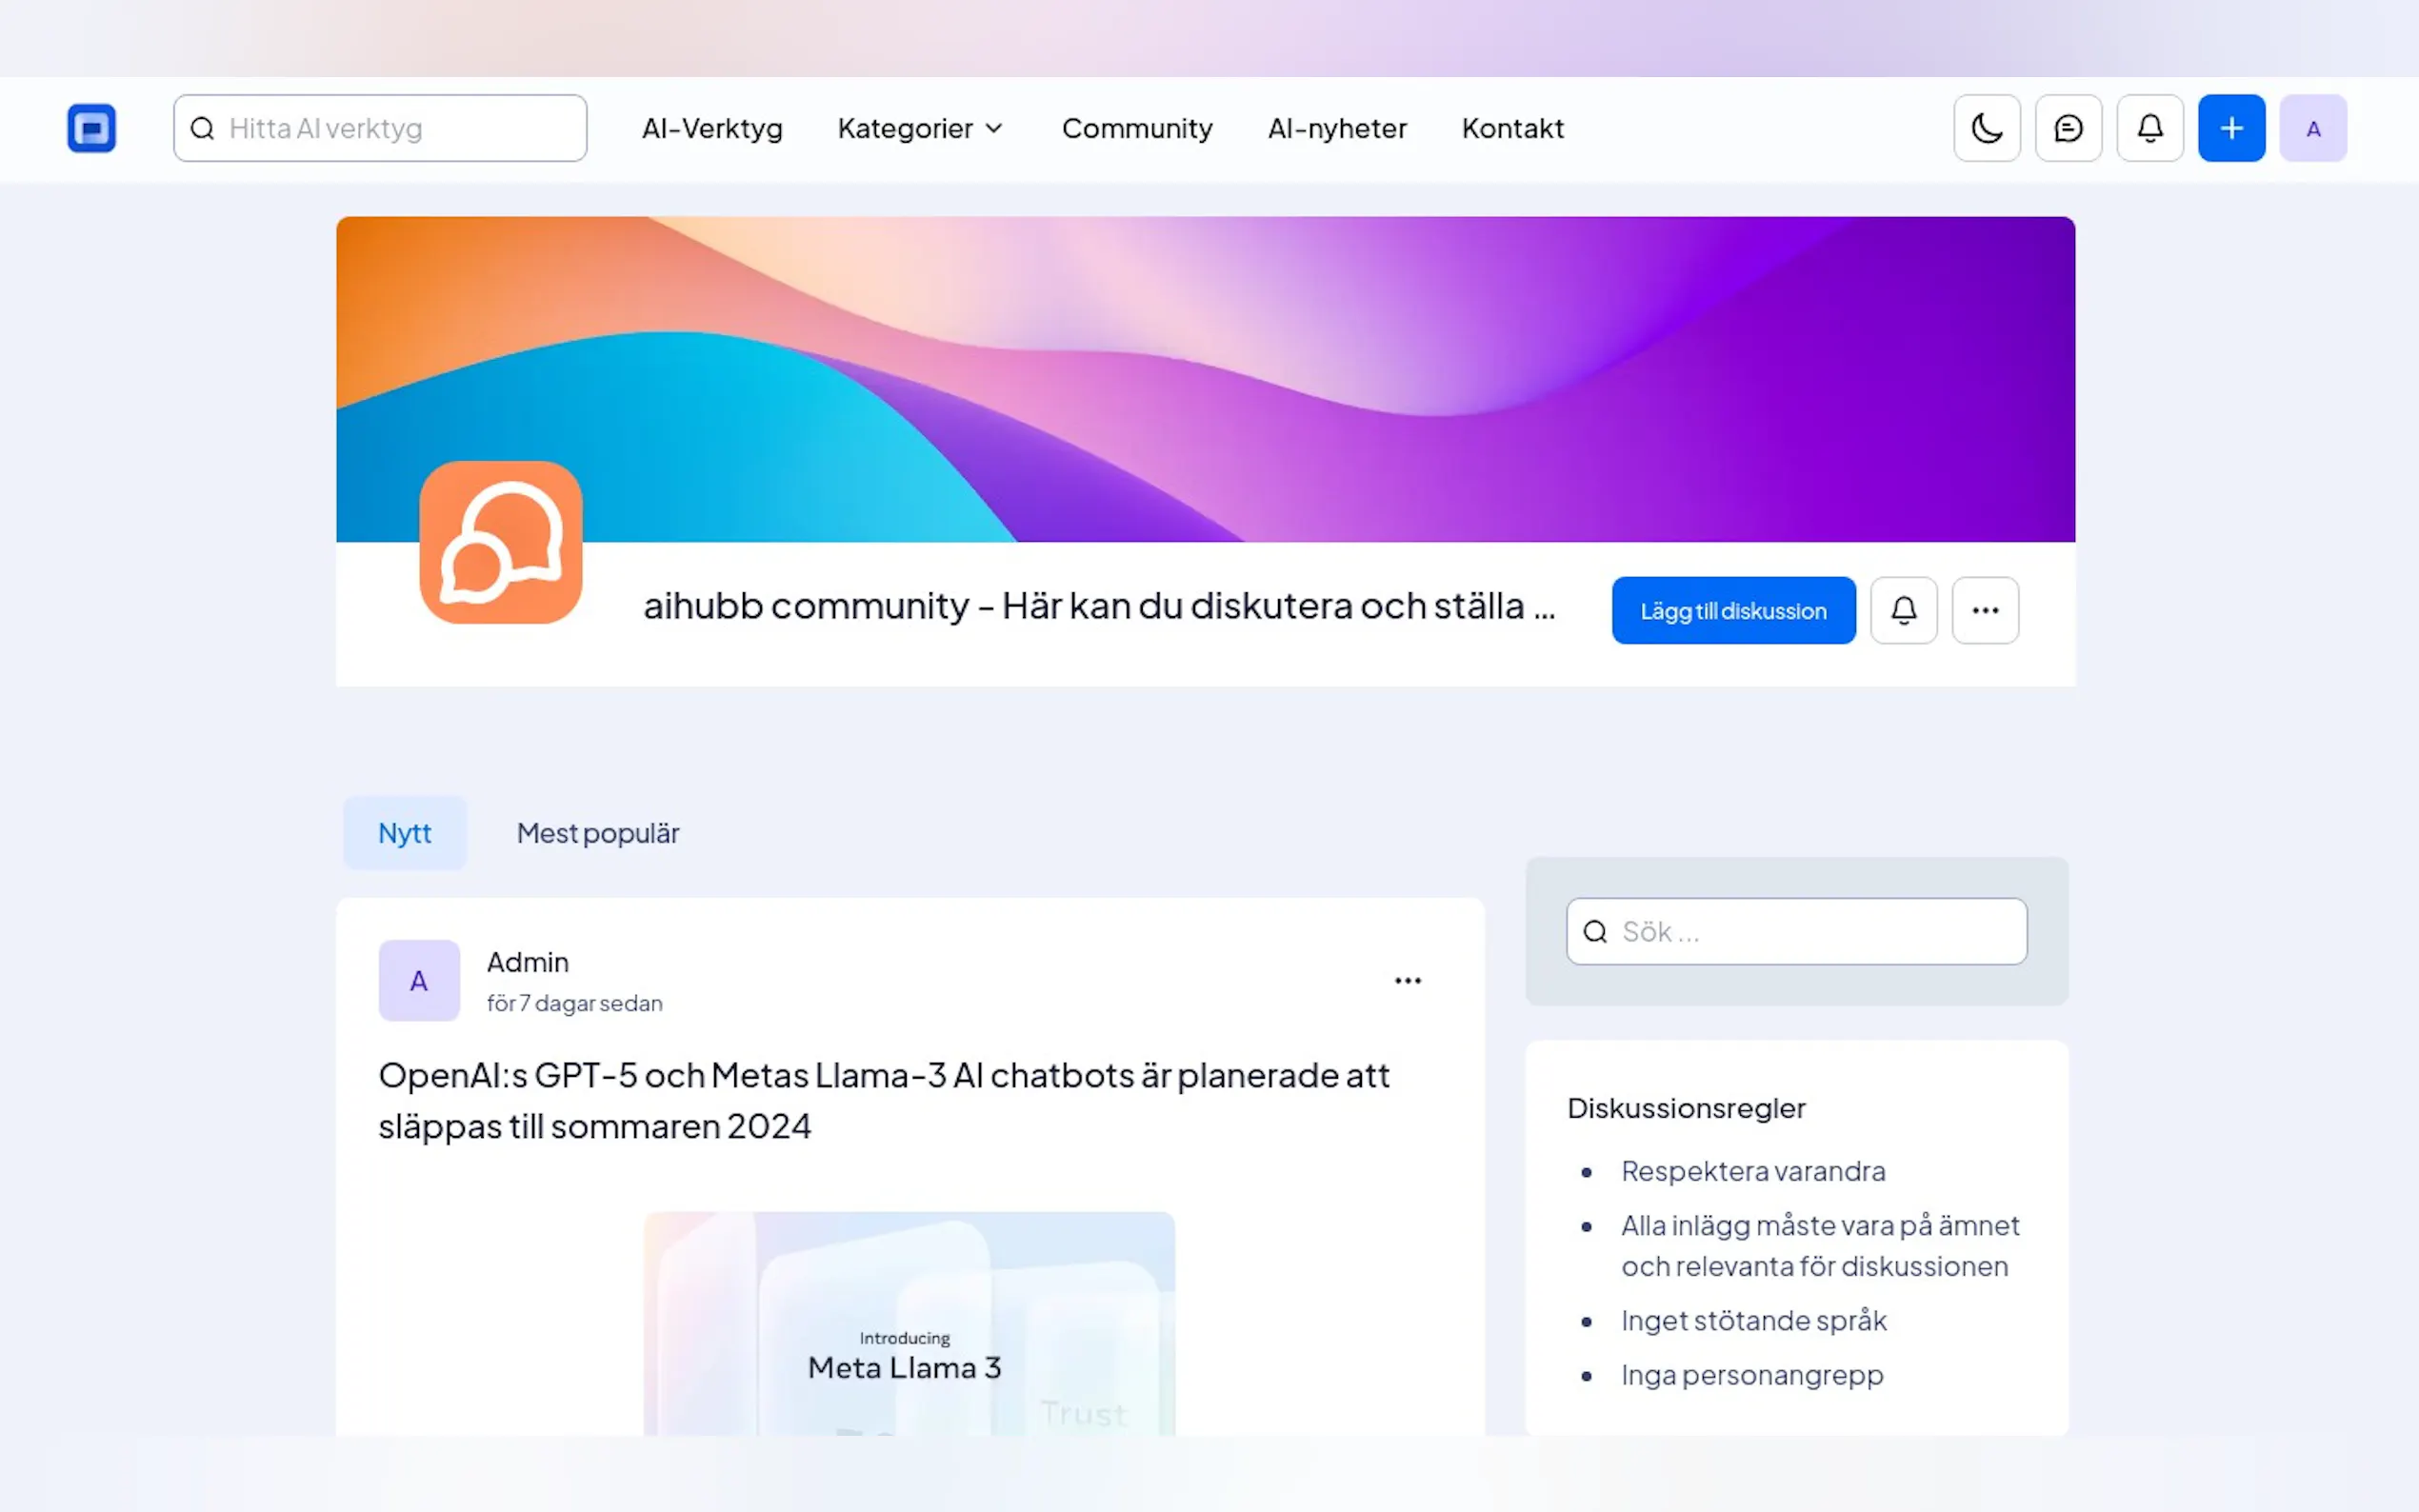Open community header three-dots menu
This screenshot has width=2419, height=1512.
click(x=1984, y=610)
